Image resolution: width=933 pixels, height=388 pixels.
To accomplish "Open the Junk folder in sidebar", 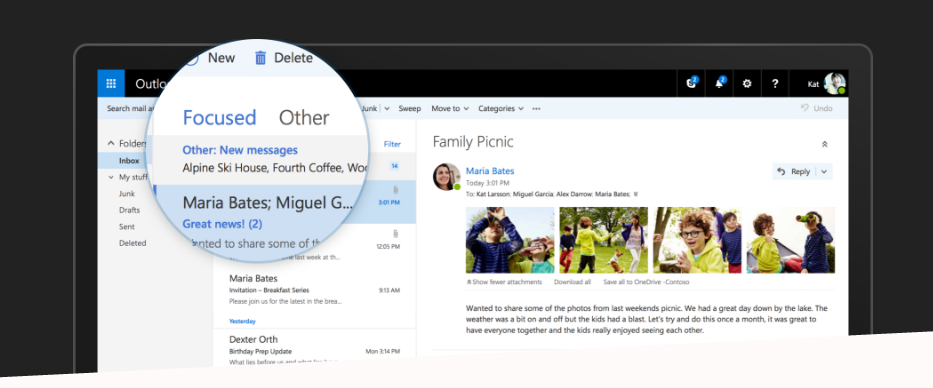I will (x=127, y=193).
